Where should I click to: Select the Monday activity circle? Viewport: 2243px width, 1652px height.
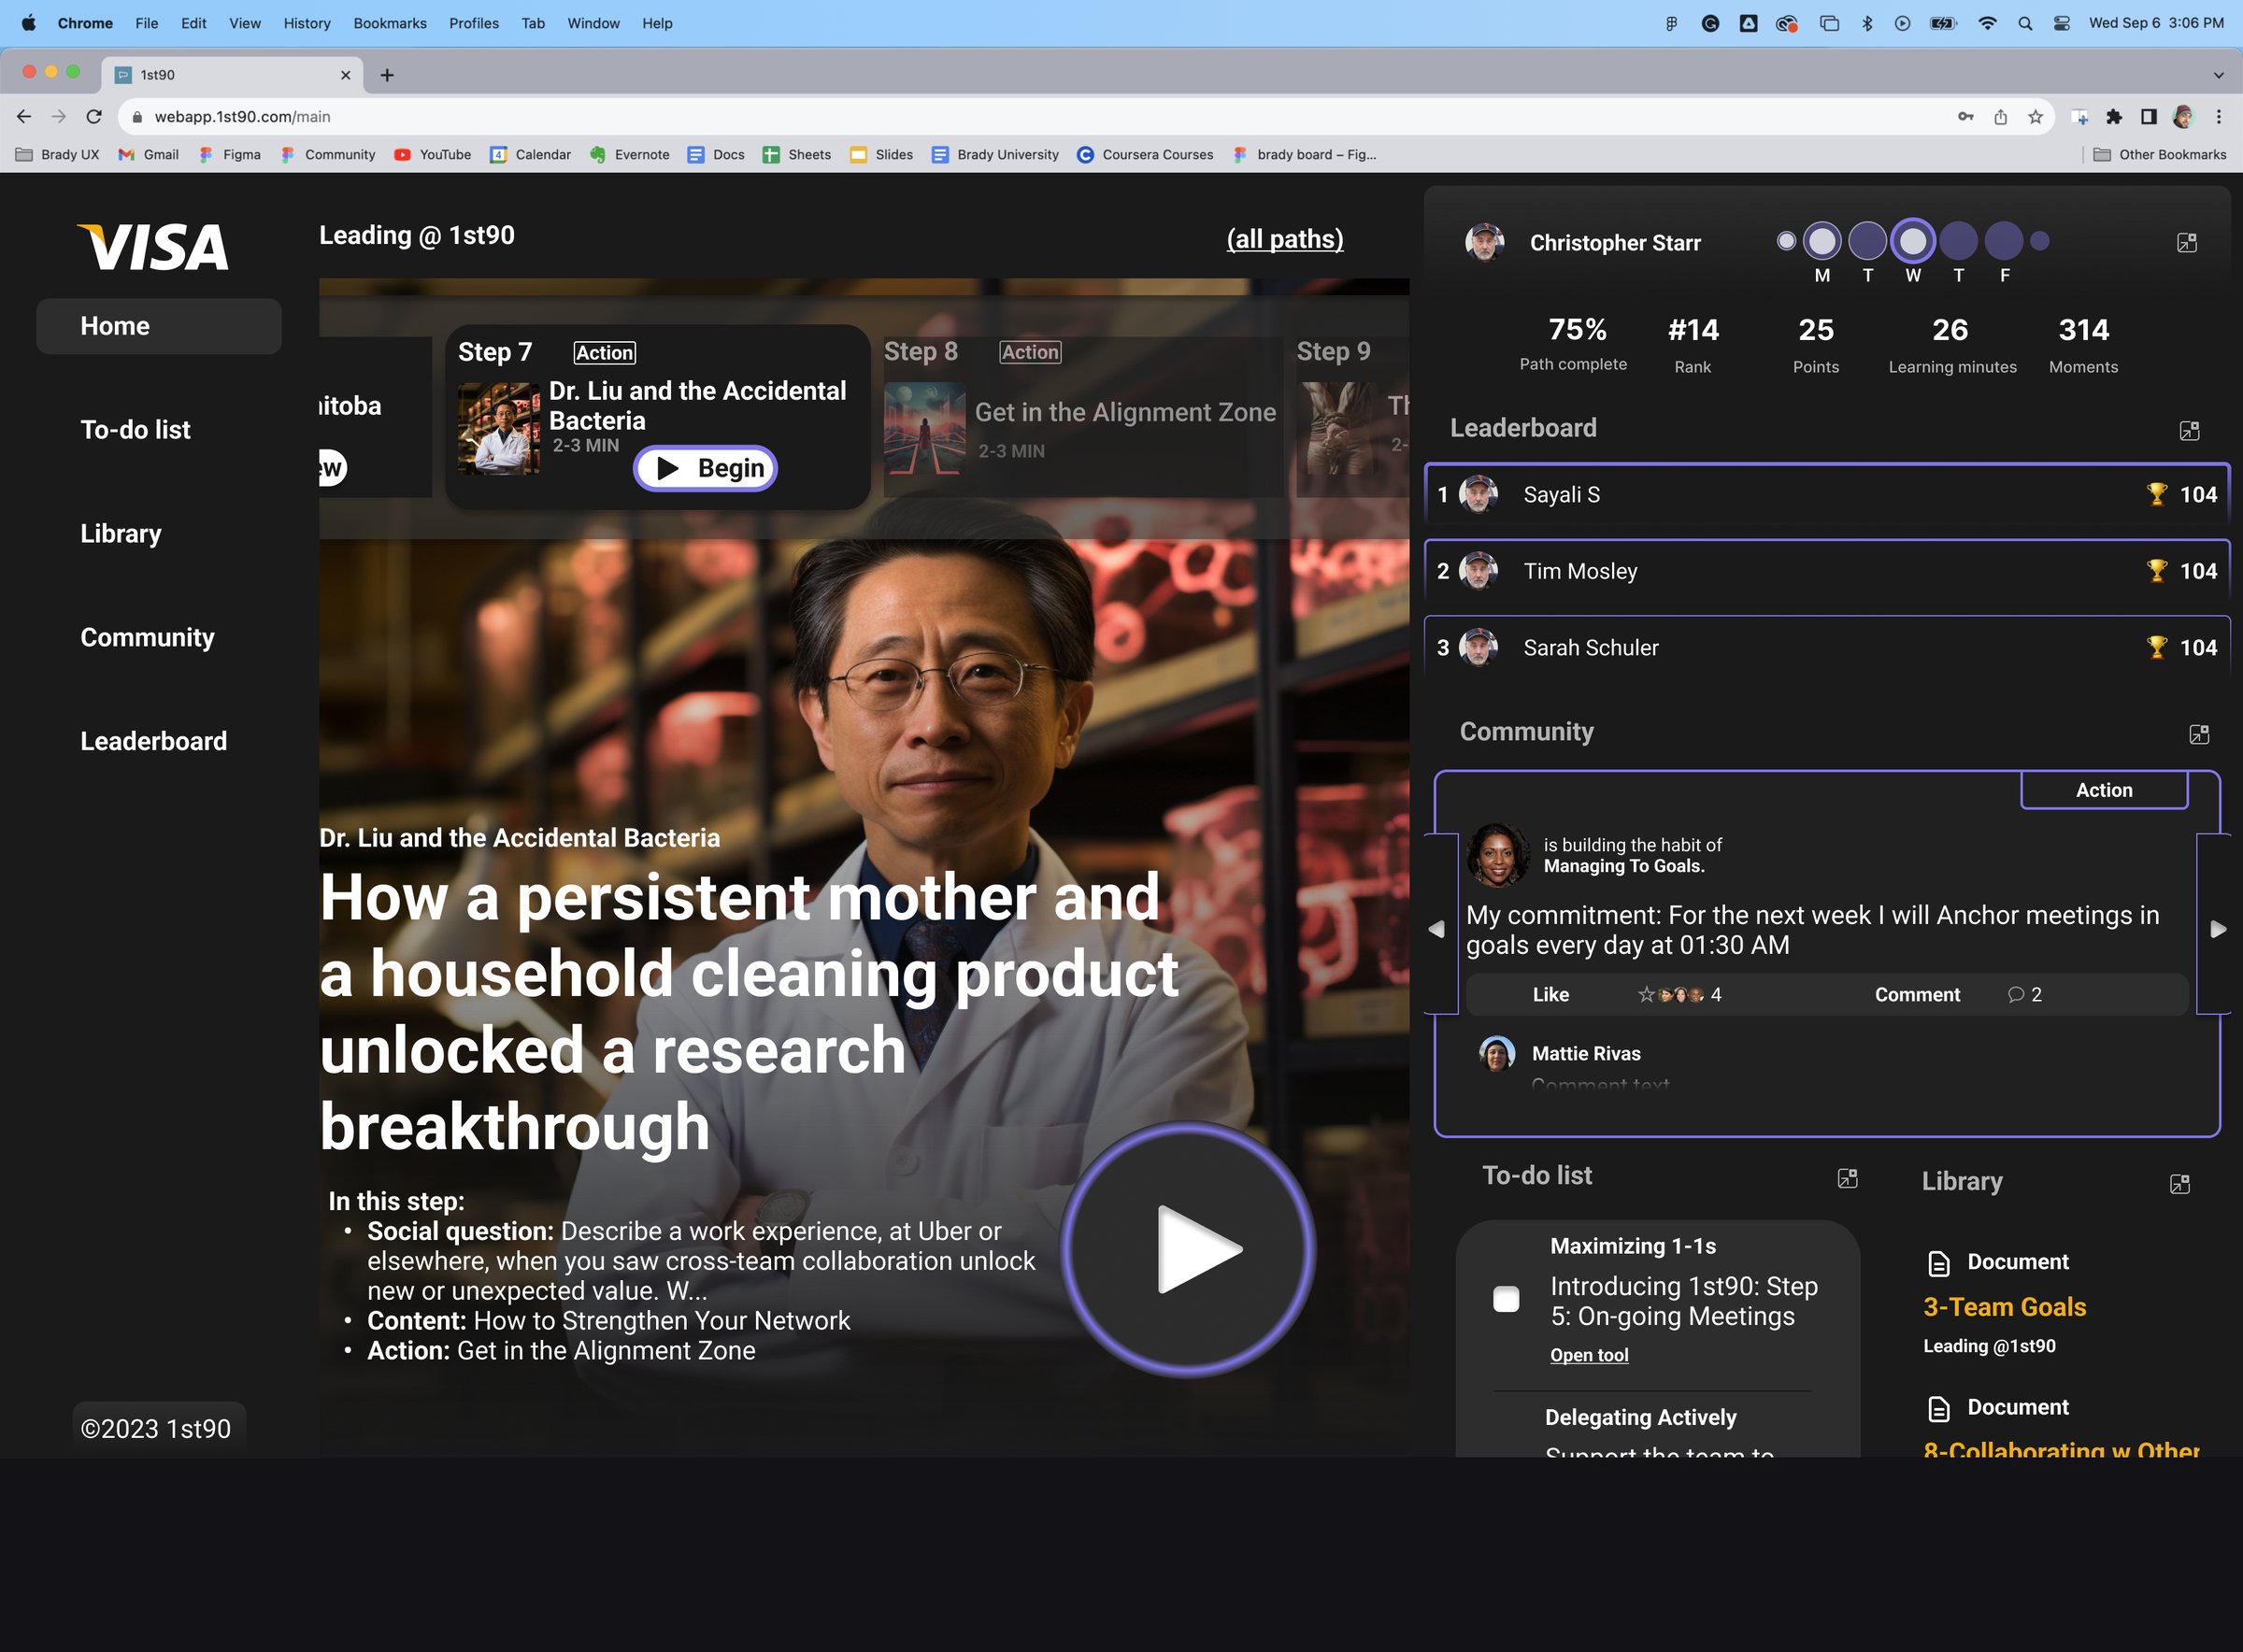click(x=1822, y=241)
